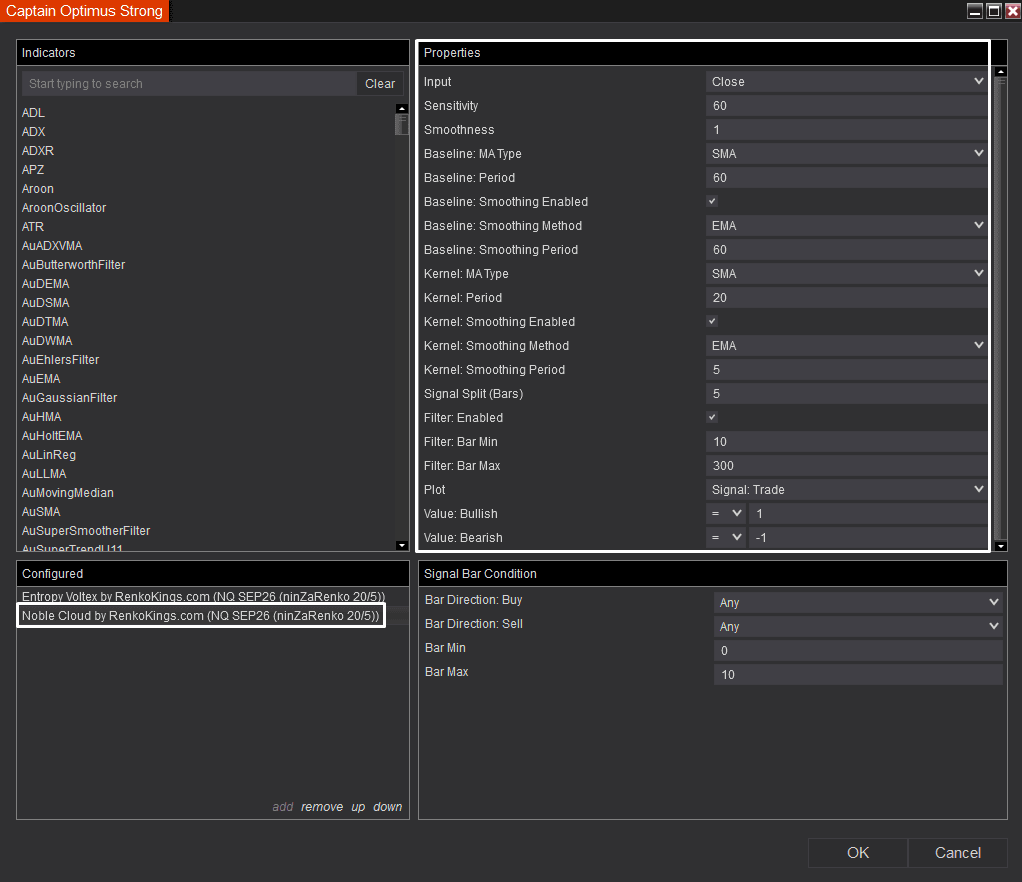Click Kernel: Smoothing Period field

tap(846, 370)
